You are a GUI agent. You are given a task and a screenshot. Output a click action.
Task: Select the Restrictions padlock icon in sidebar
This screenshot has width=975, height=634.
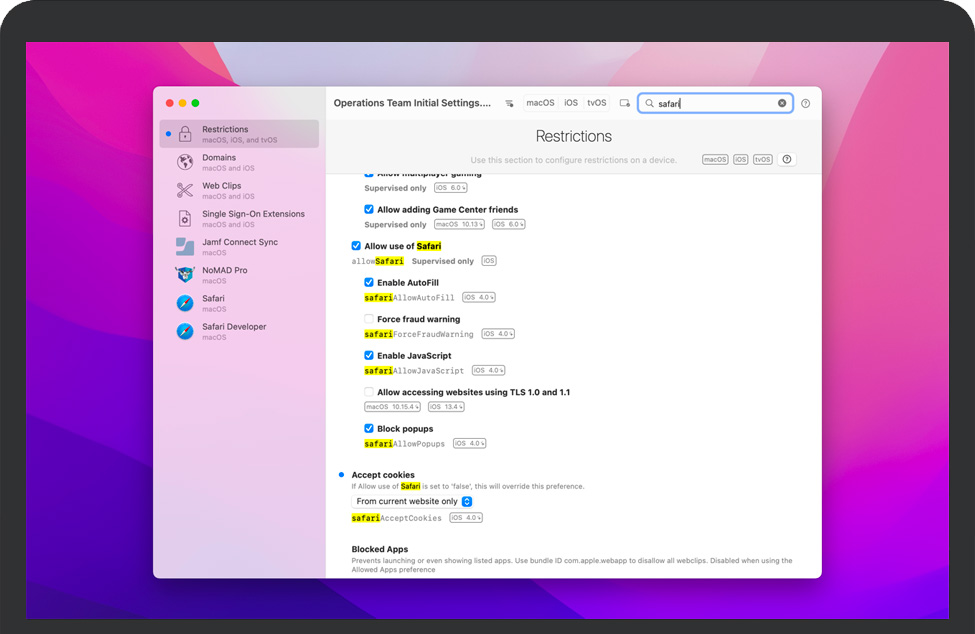click(185, 134)
